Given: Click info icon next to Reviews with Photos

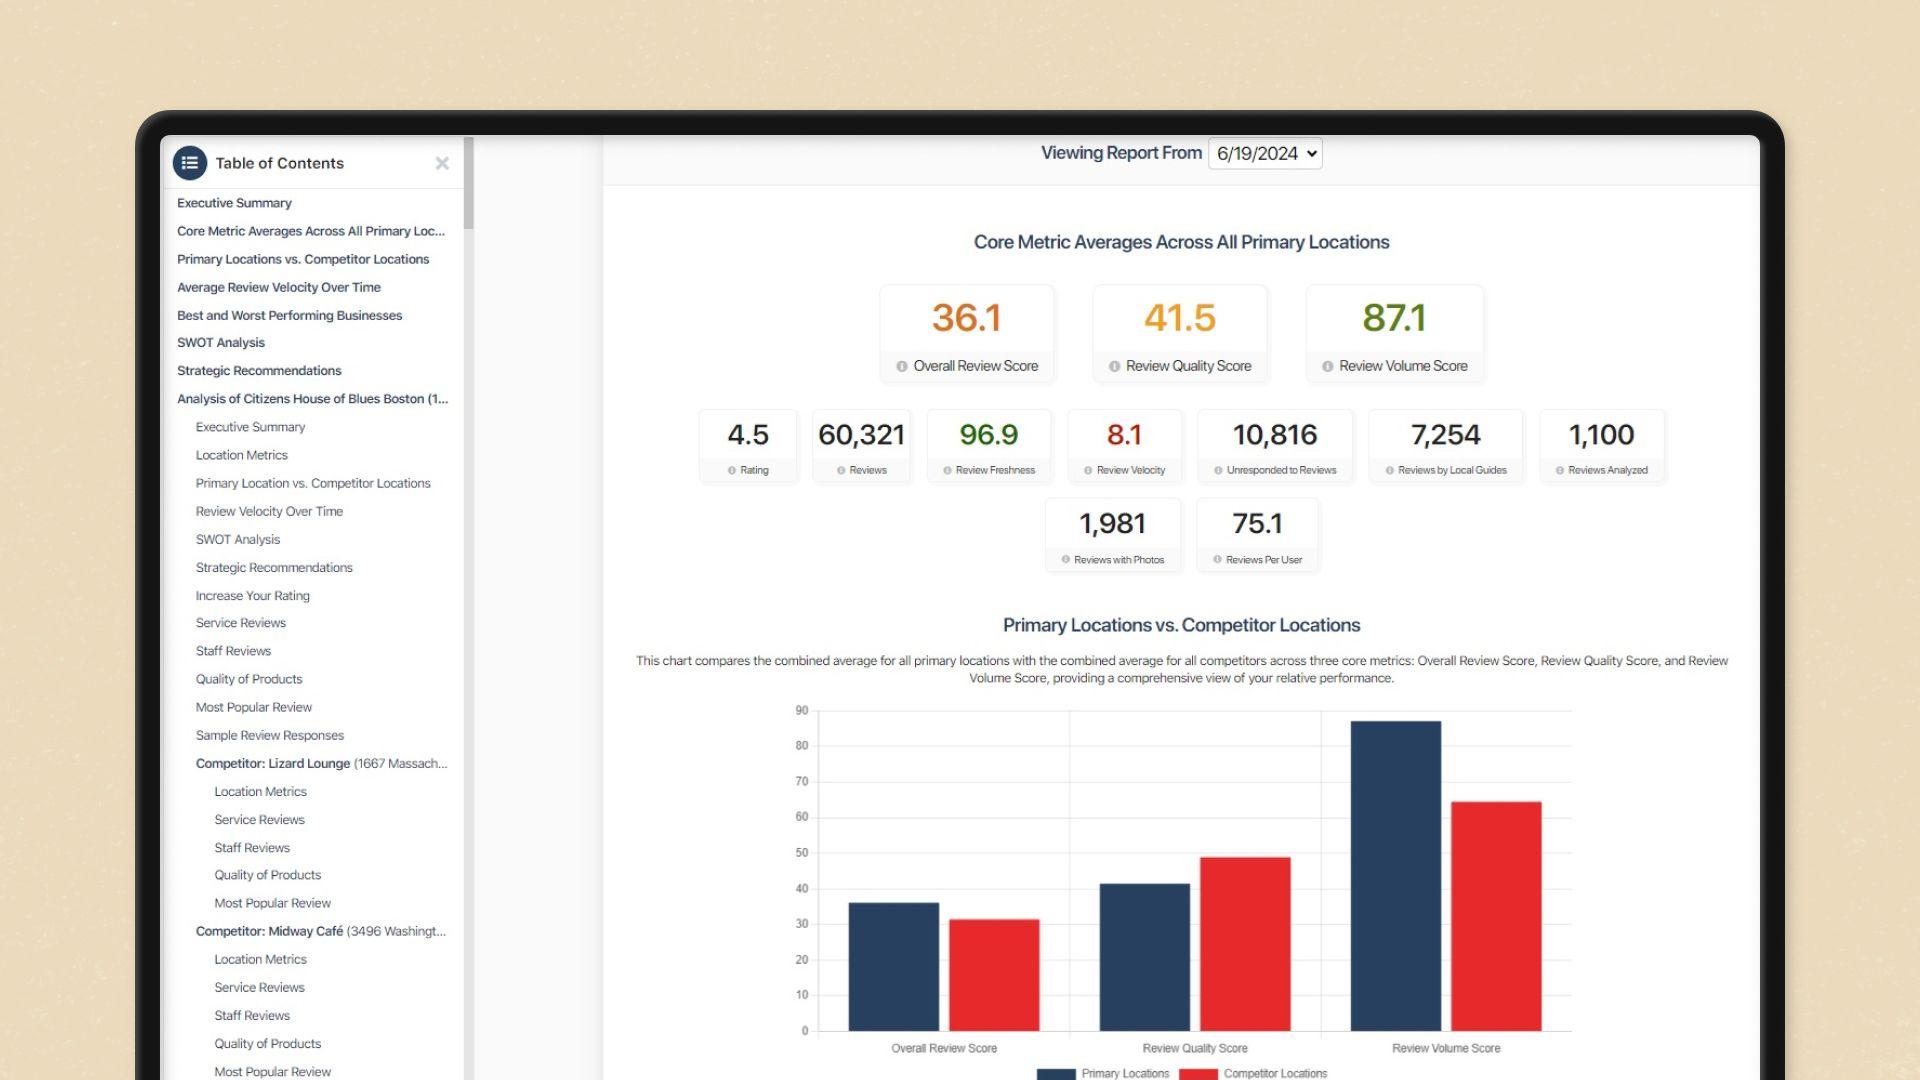Looking at the screenshot, I should click(x=1065, y=560).
